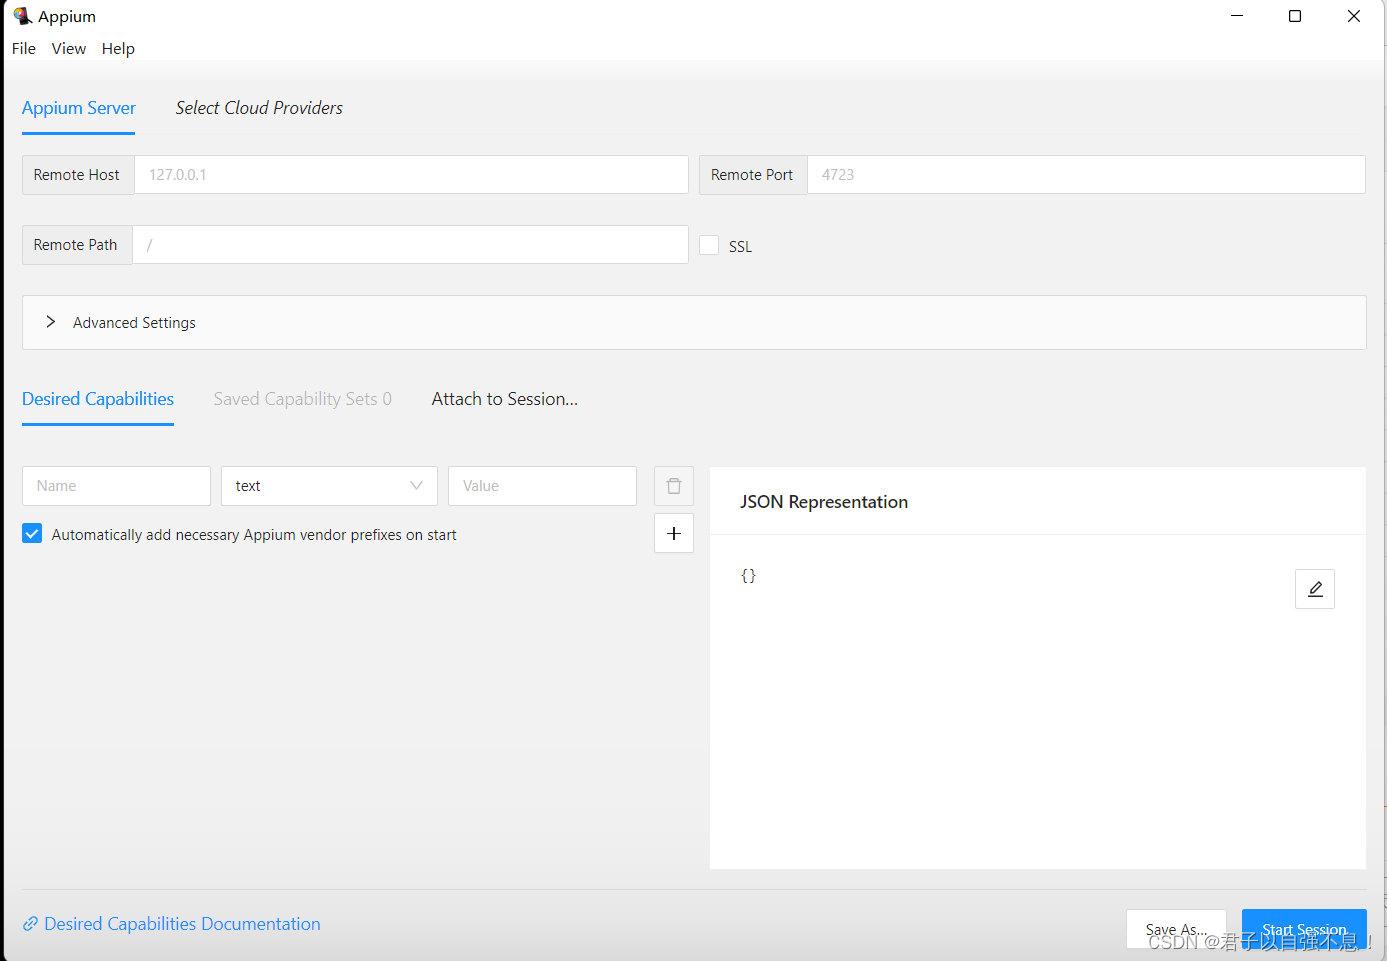
Task: Open the capability type dropdown showing text
Action: click(329, 486)
